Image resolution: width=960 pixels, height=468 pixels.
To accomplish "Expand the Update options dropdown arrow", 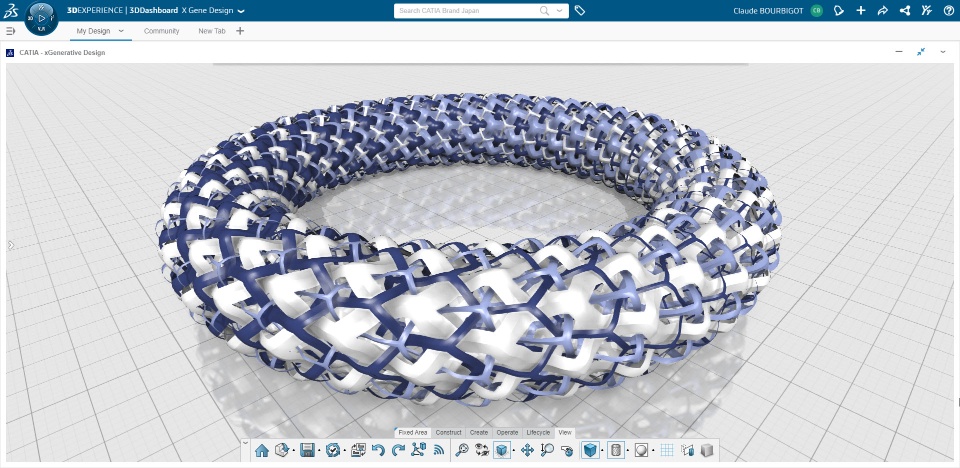I will tap(345, 450).
